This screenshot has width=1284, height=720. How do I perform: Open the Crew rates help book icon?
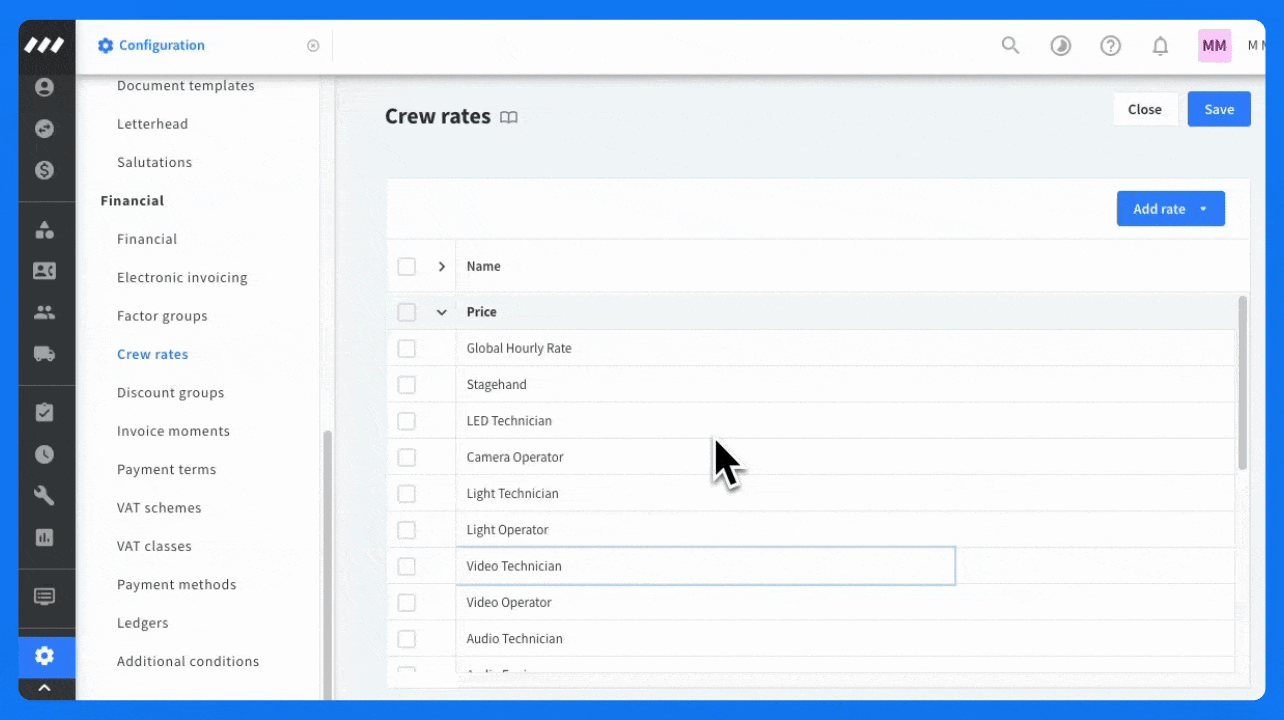[509, 117]
